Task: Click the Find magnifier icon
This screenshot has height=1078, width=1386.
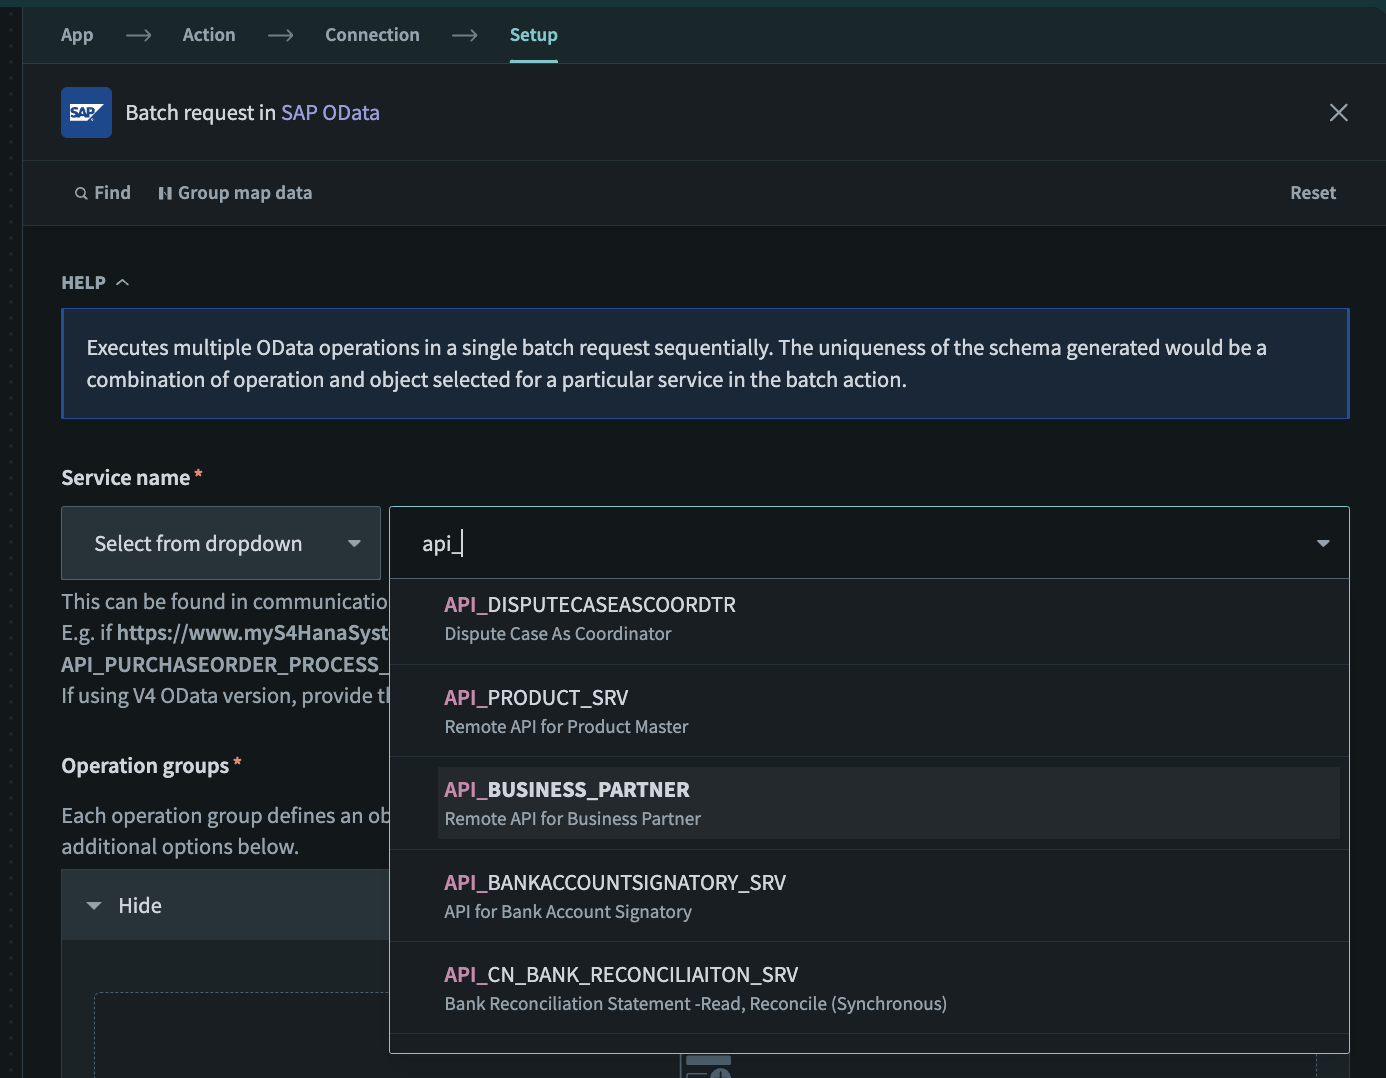Action: 81,194
